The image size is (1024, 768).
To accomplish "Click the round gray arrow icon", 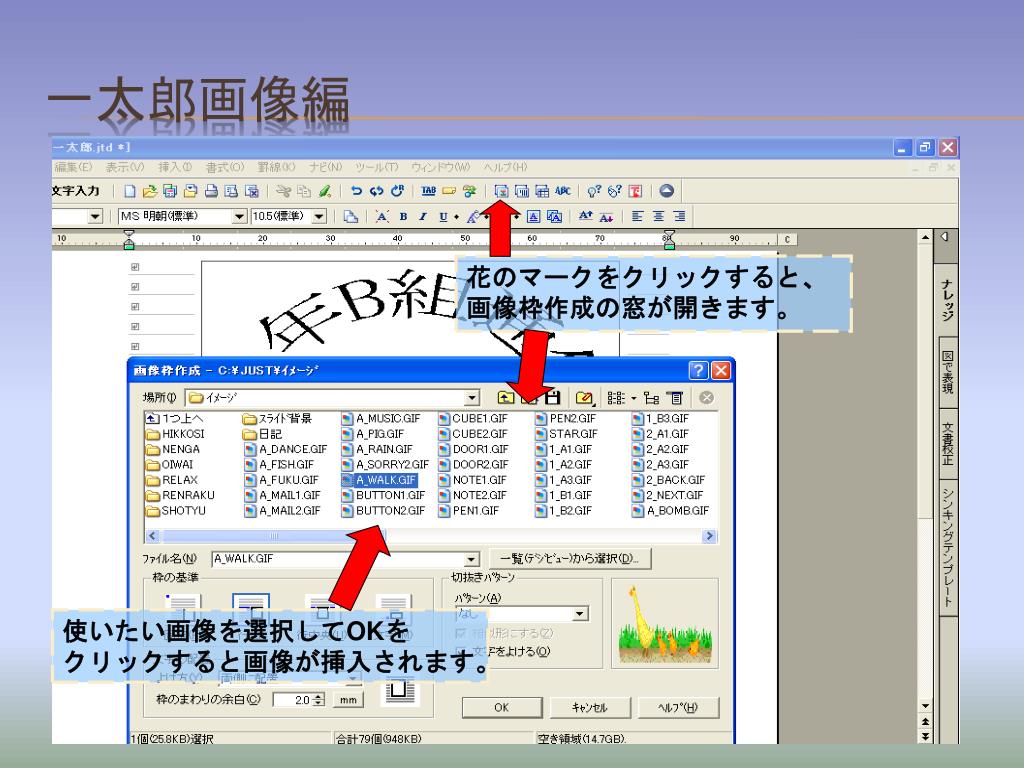I will click(666, 191).
